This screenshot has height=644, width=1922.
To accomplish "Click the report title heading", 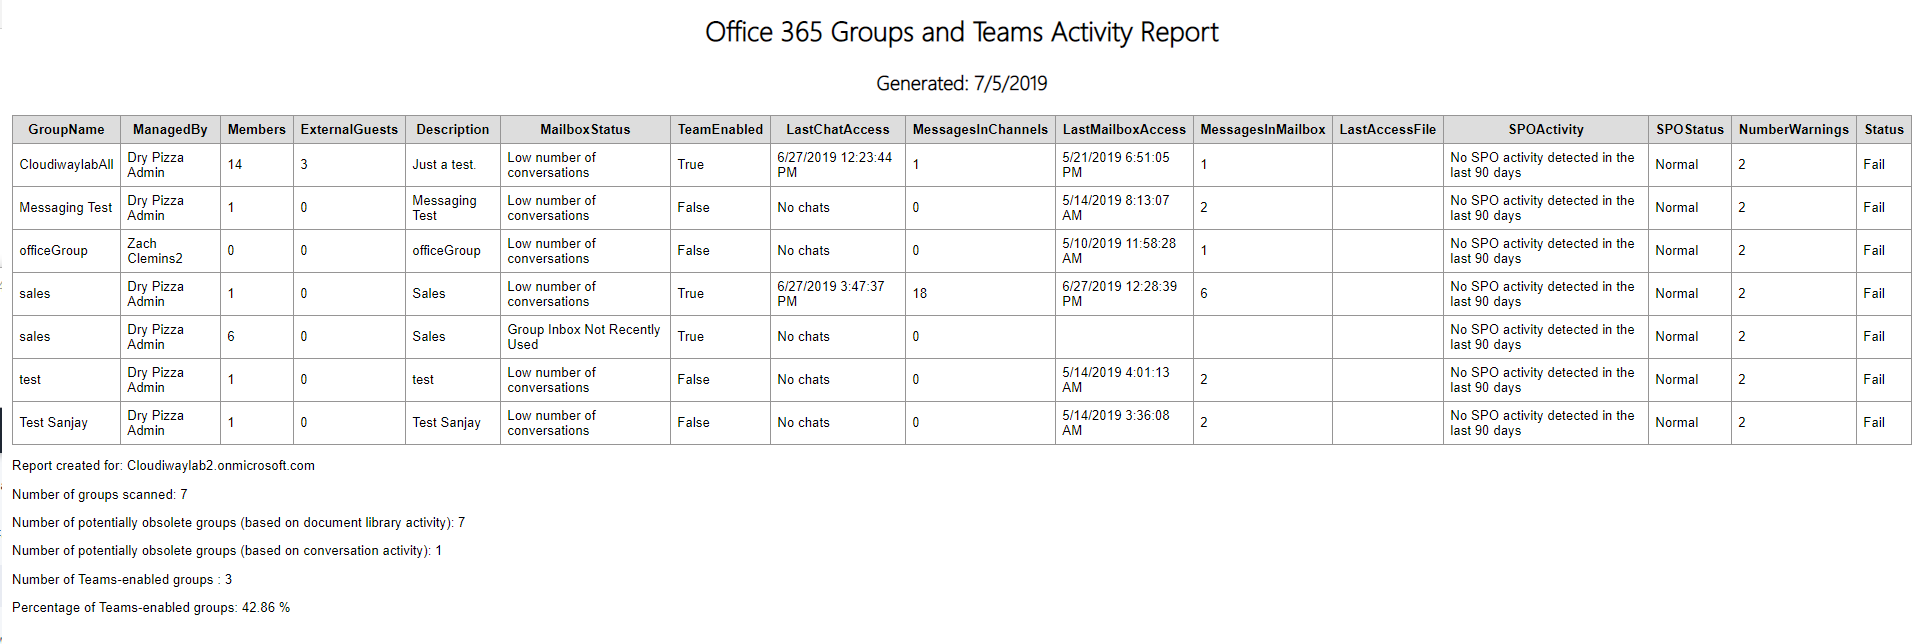I will [x=961, y=33].
